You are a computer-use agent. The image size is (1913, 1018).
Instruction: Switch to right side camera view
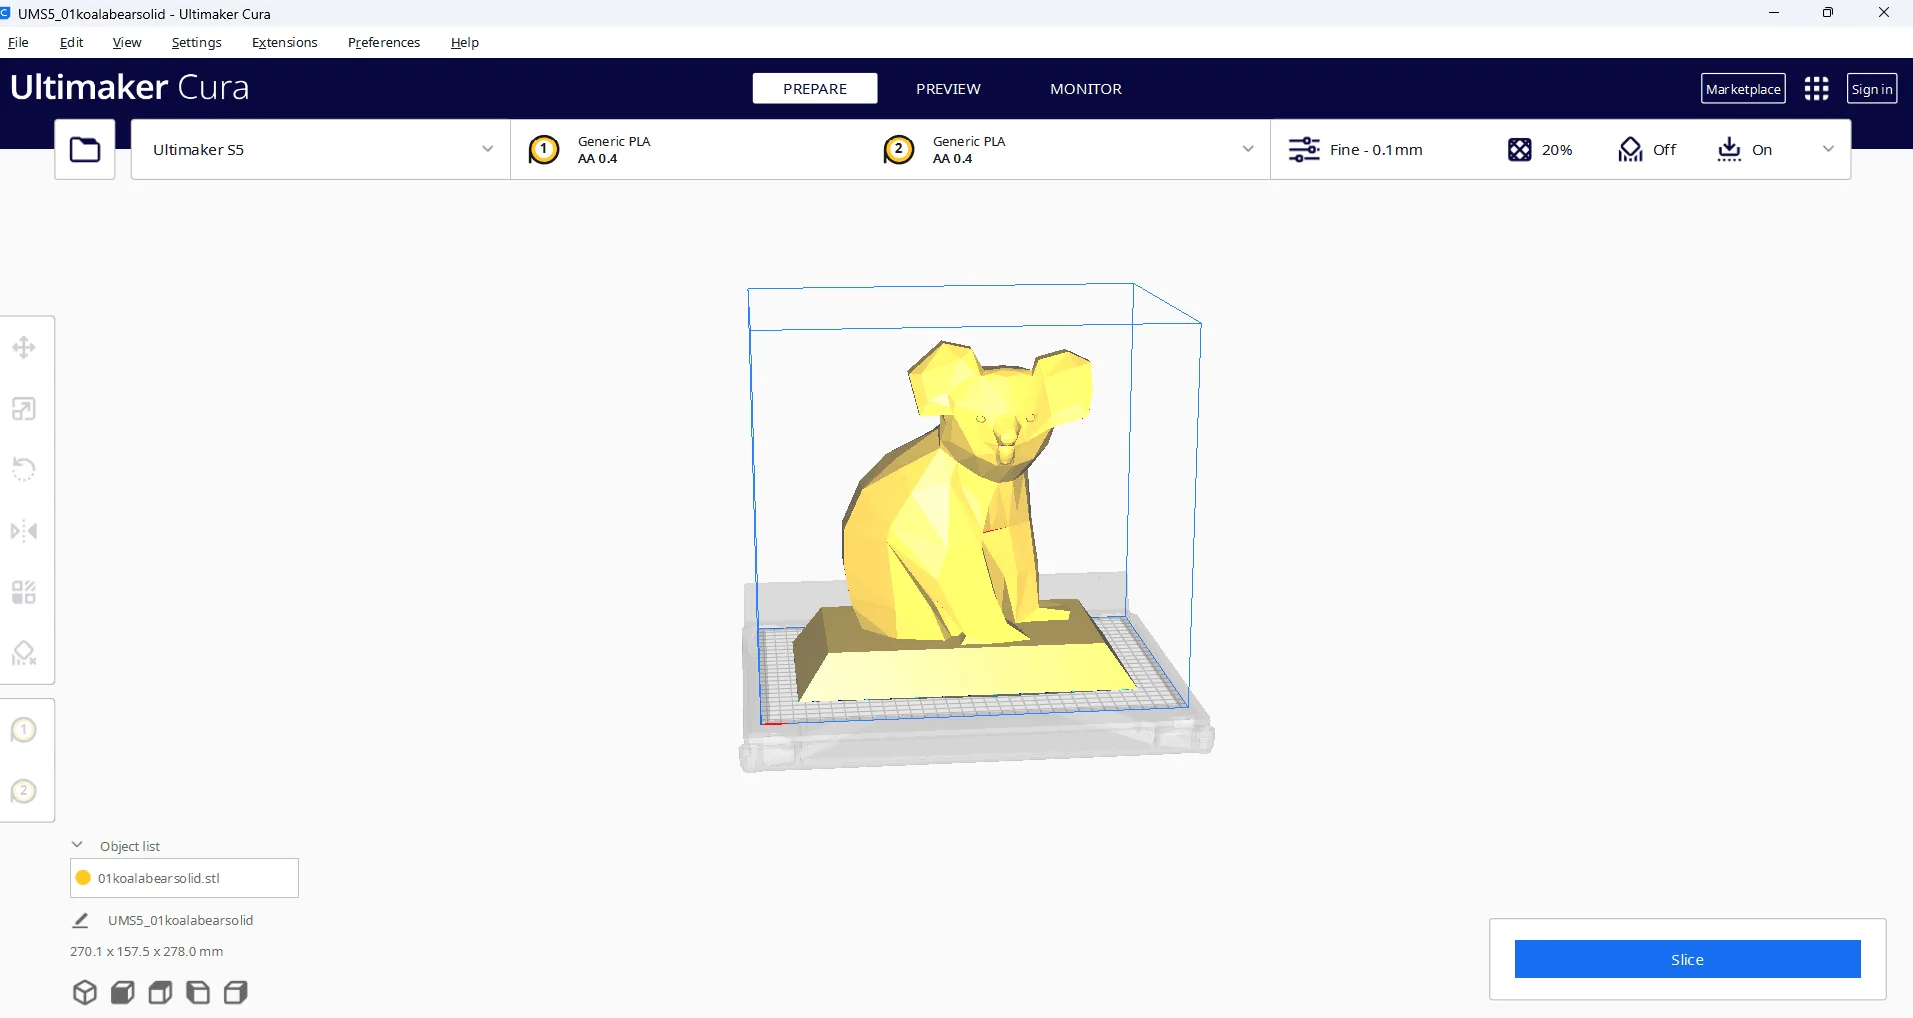[236, 992]
